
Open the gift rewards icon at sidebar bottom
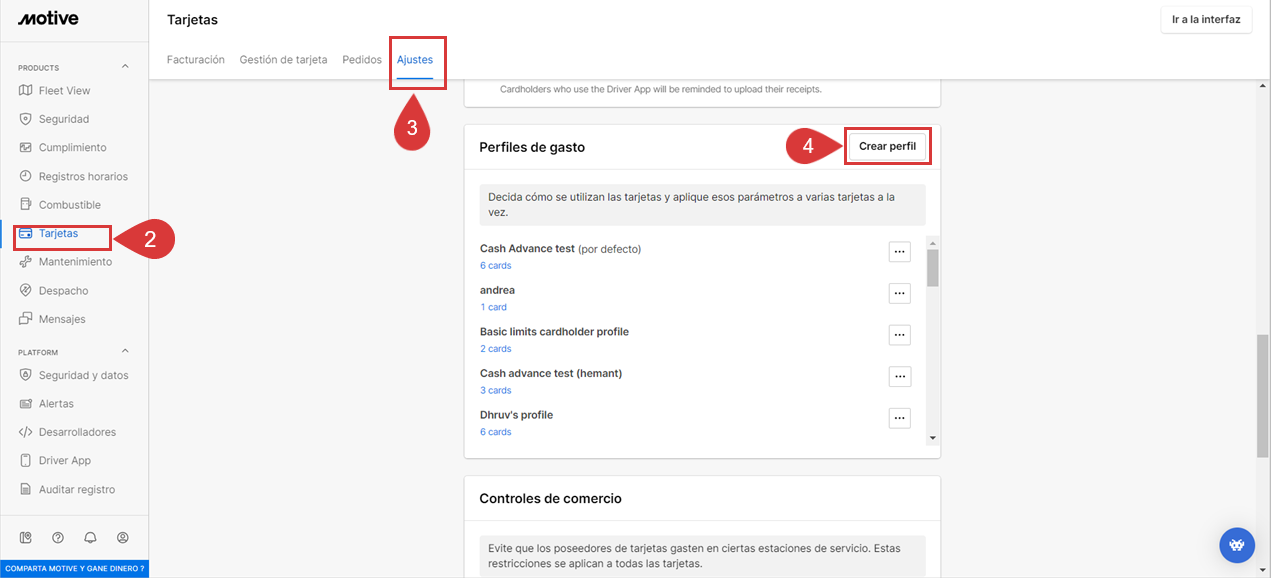coord(25,538)
